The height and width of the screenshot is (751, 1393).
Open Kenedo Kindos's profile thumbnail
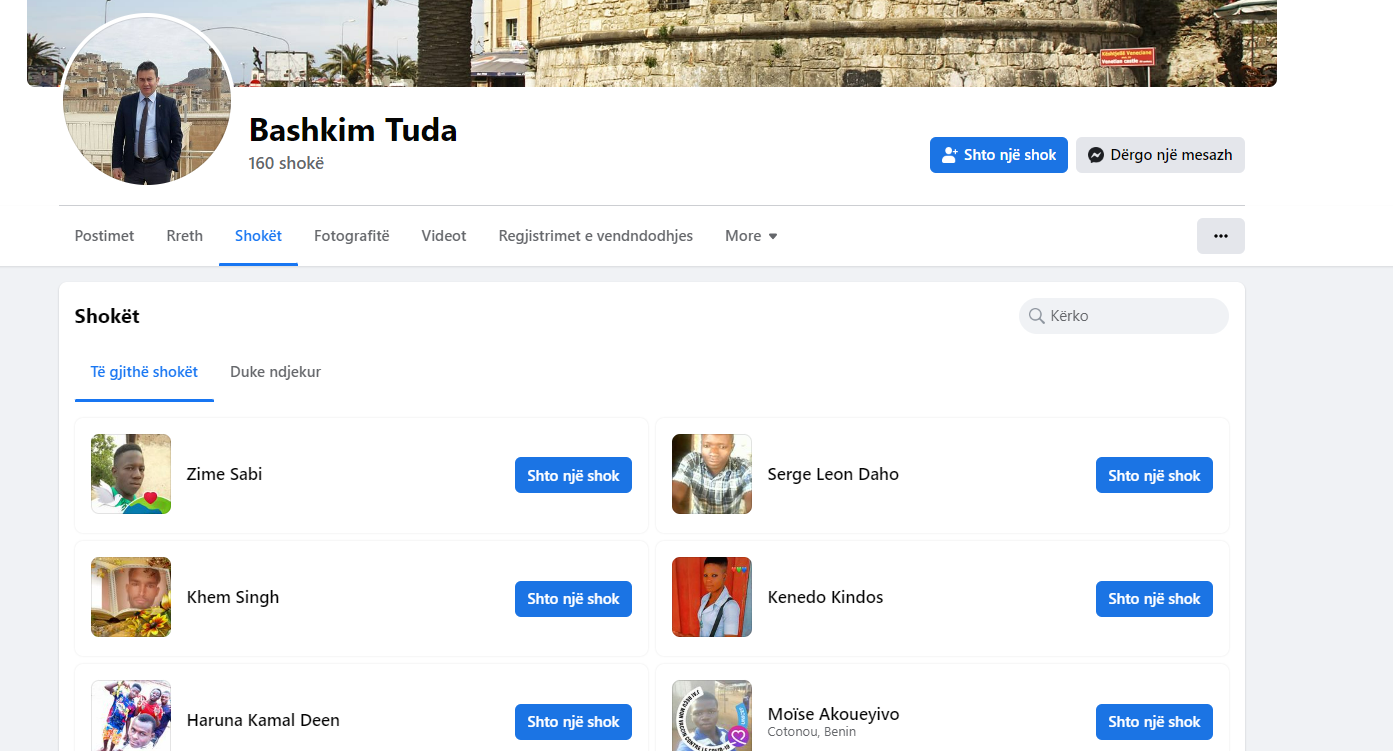711,597
